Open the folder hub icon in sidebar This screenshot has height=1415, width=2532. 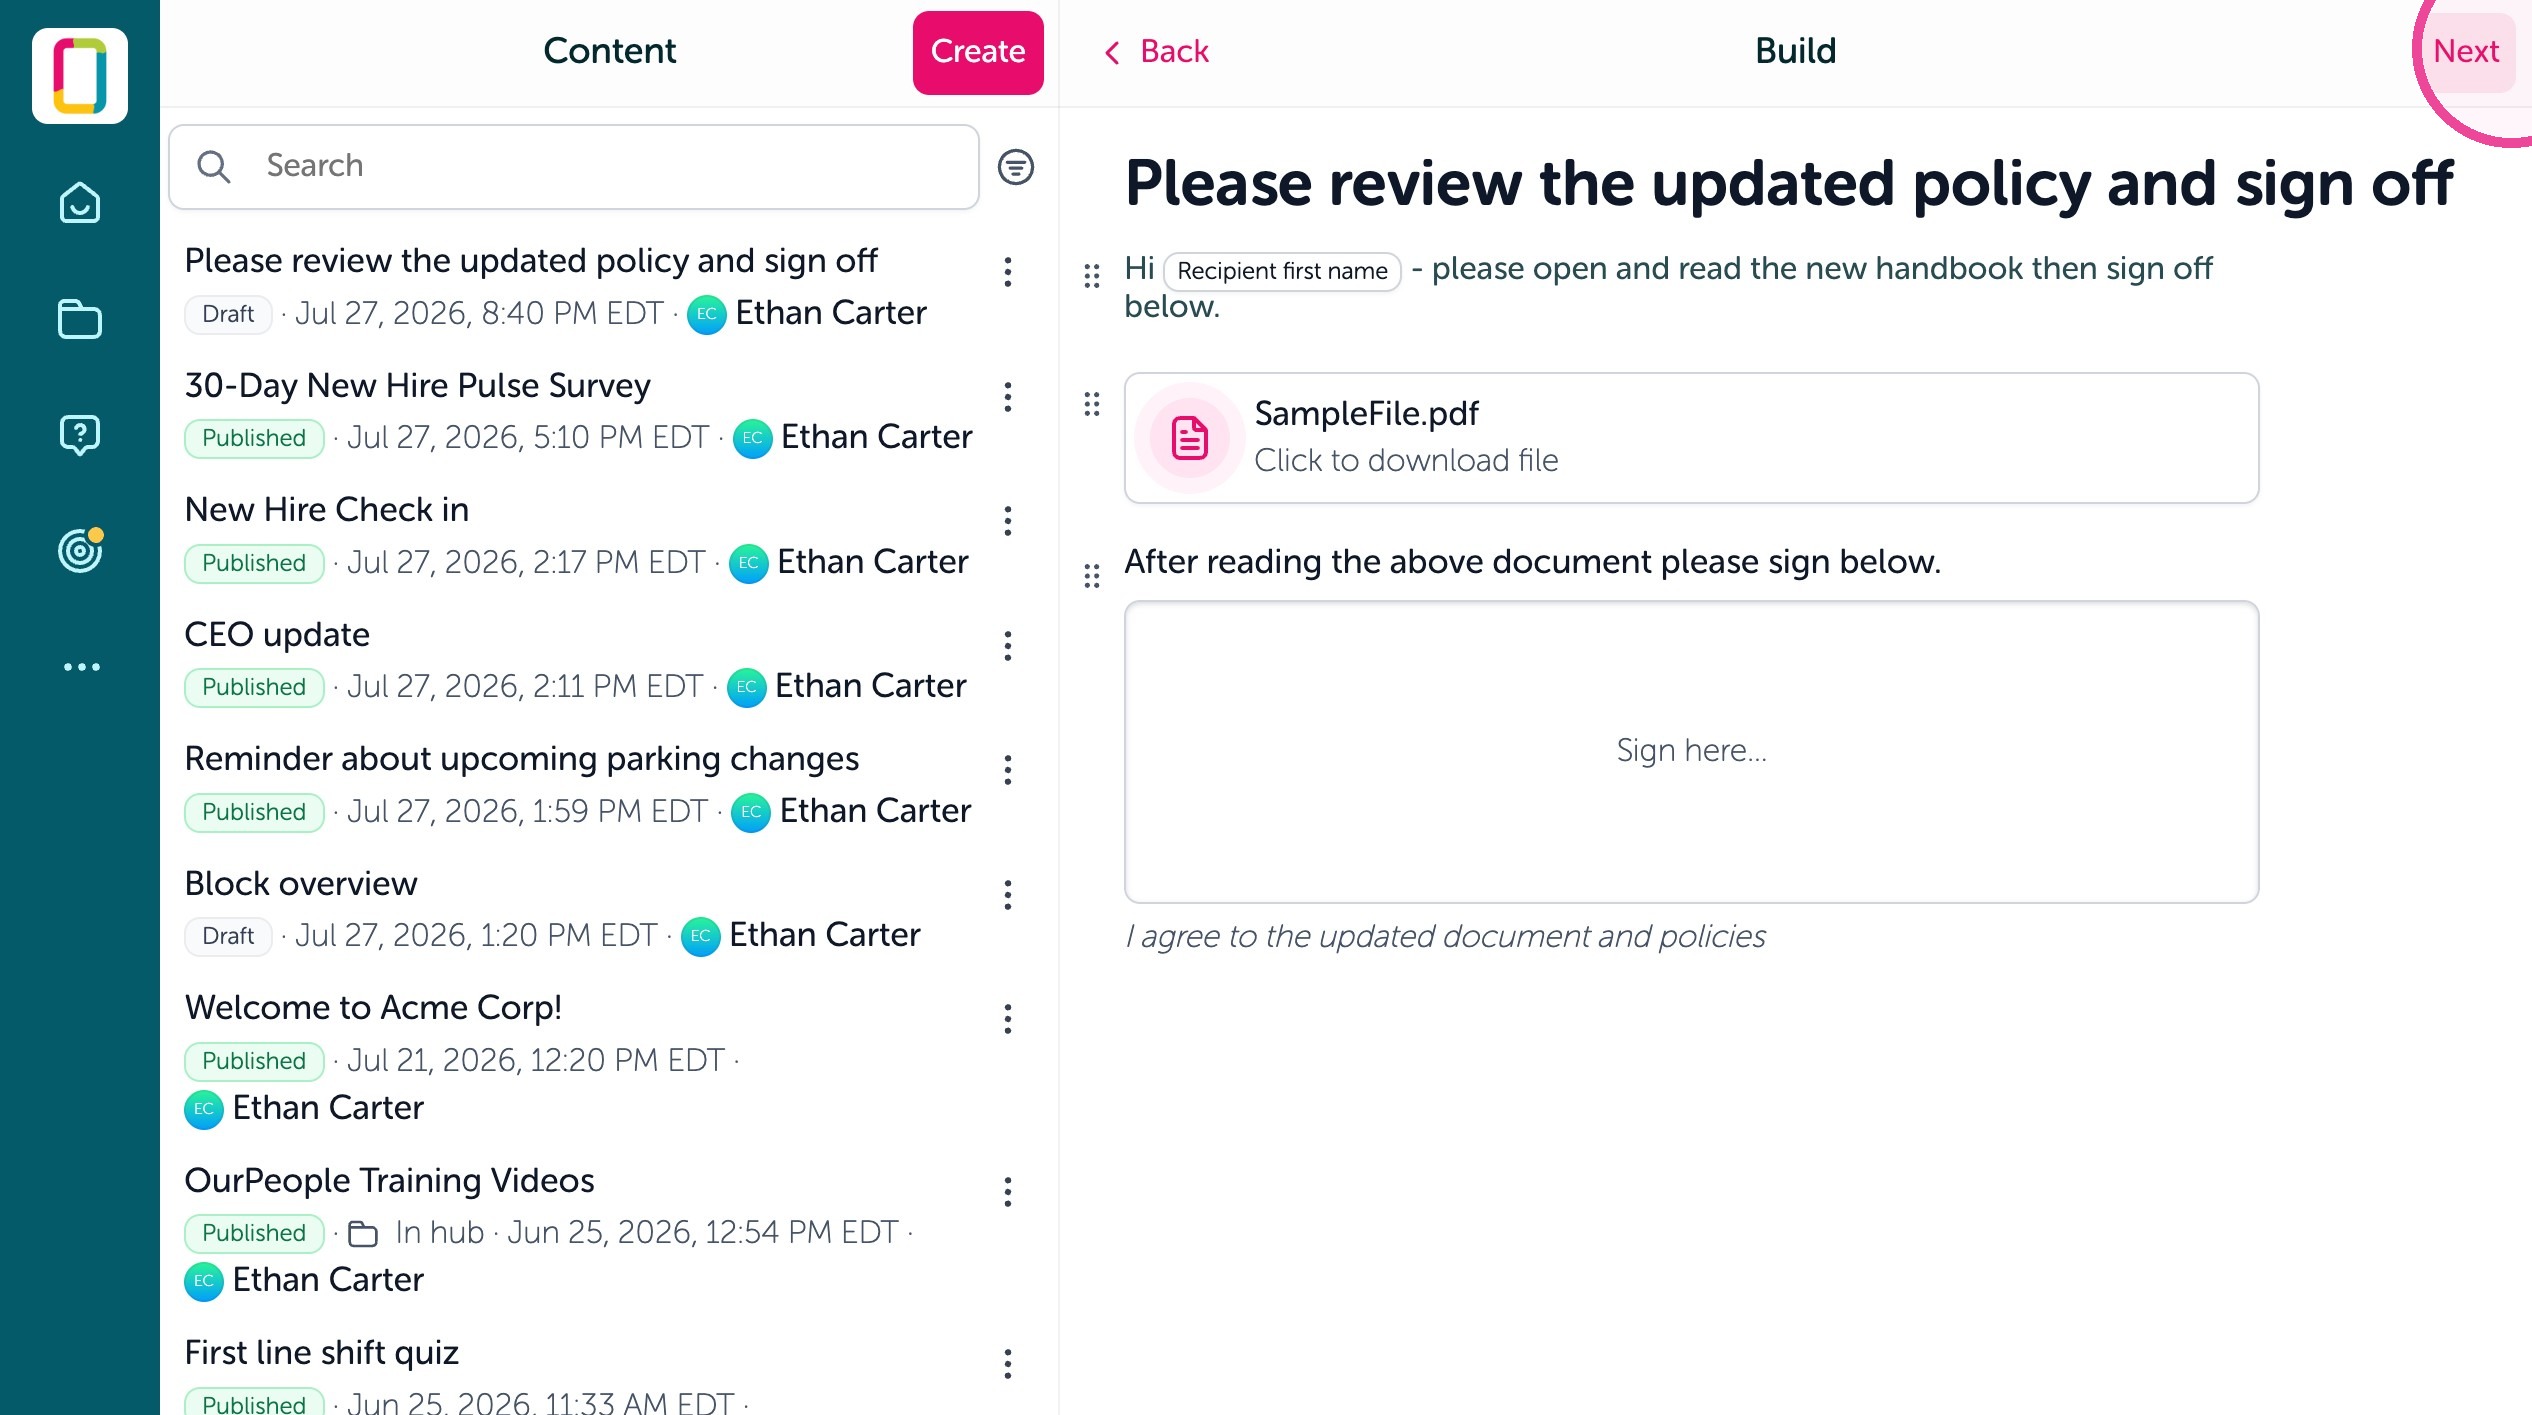pos(80,319)
